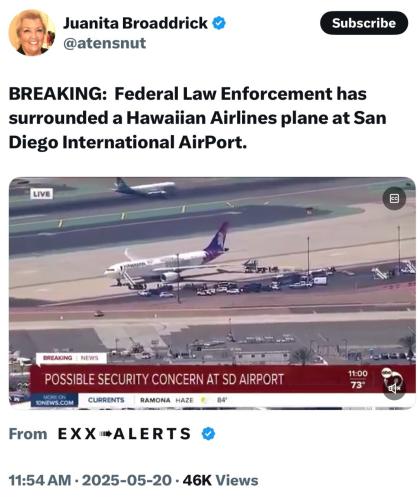Viewport: 420px width, 500px height.
Task: Subscribe to Juanita Broaddrick
Action: click(x=364, y=23)
